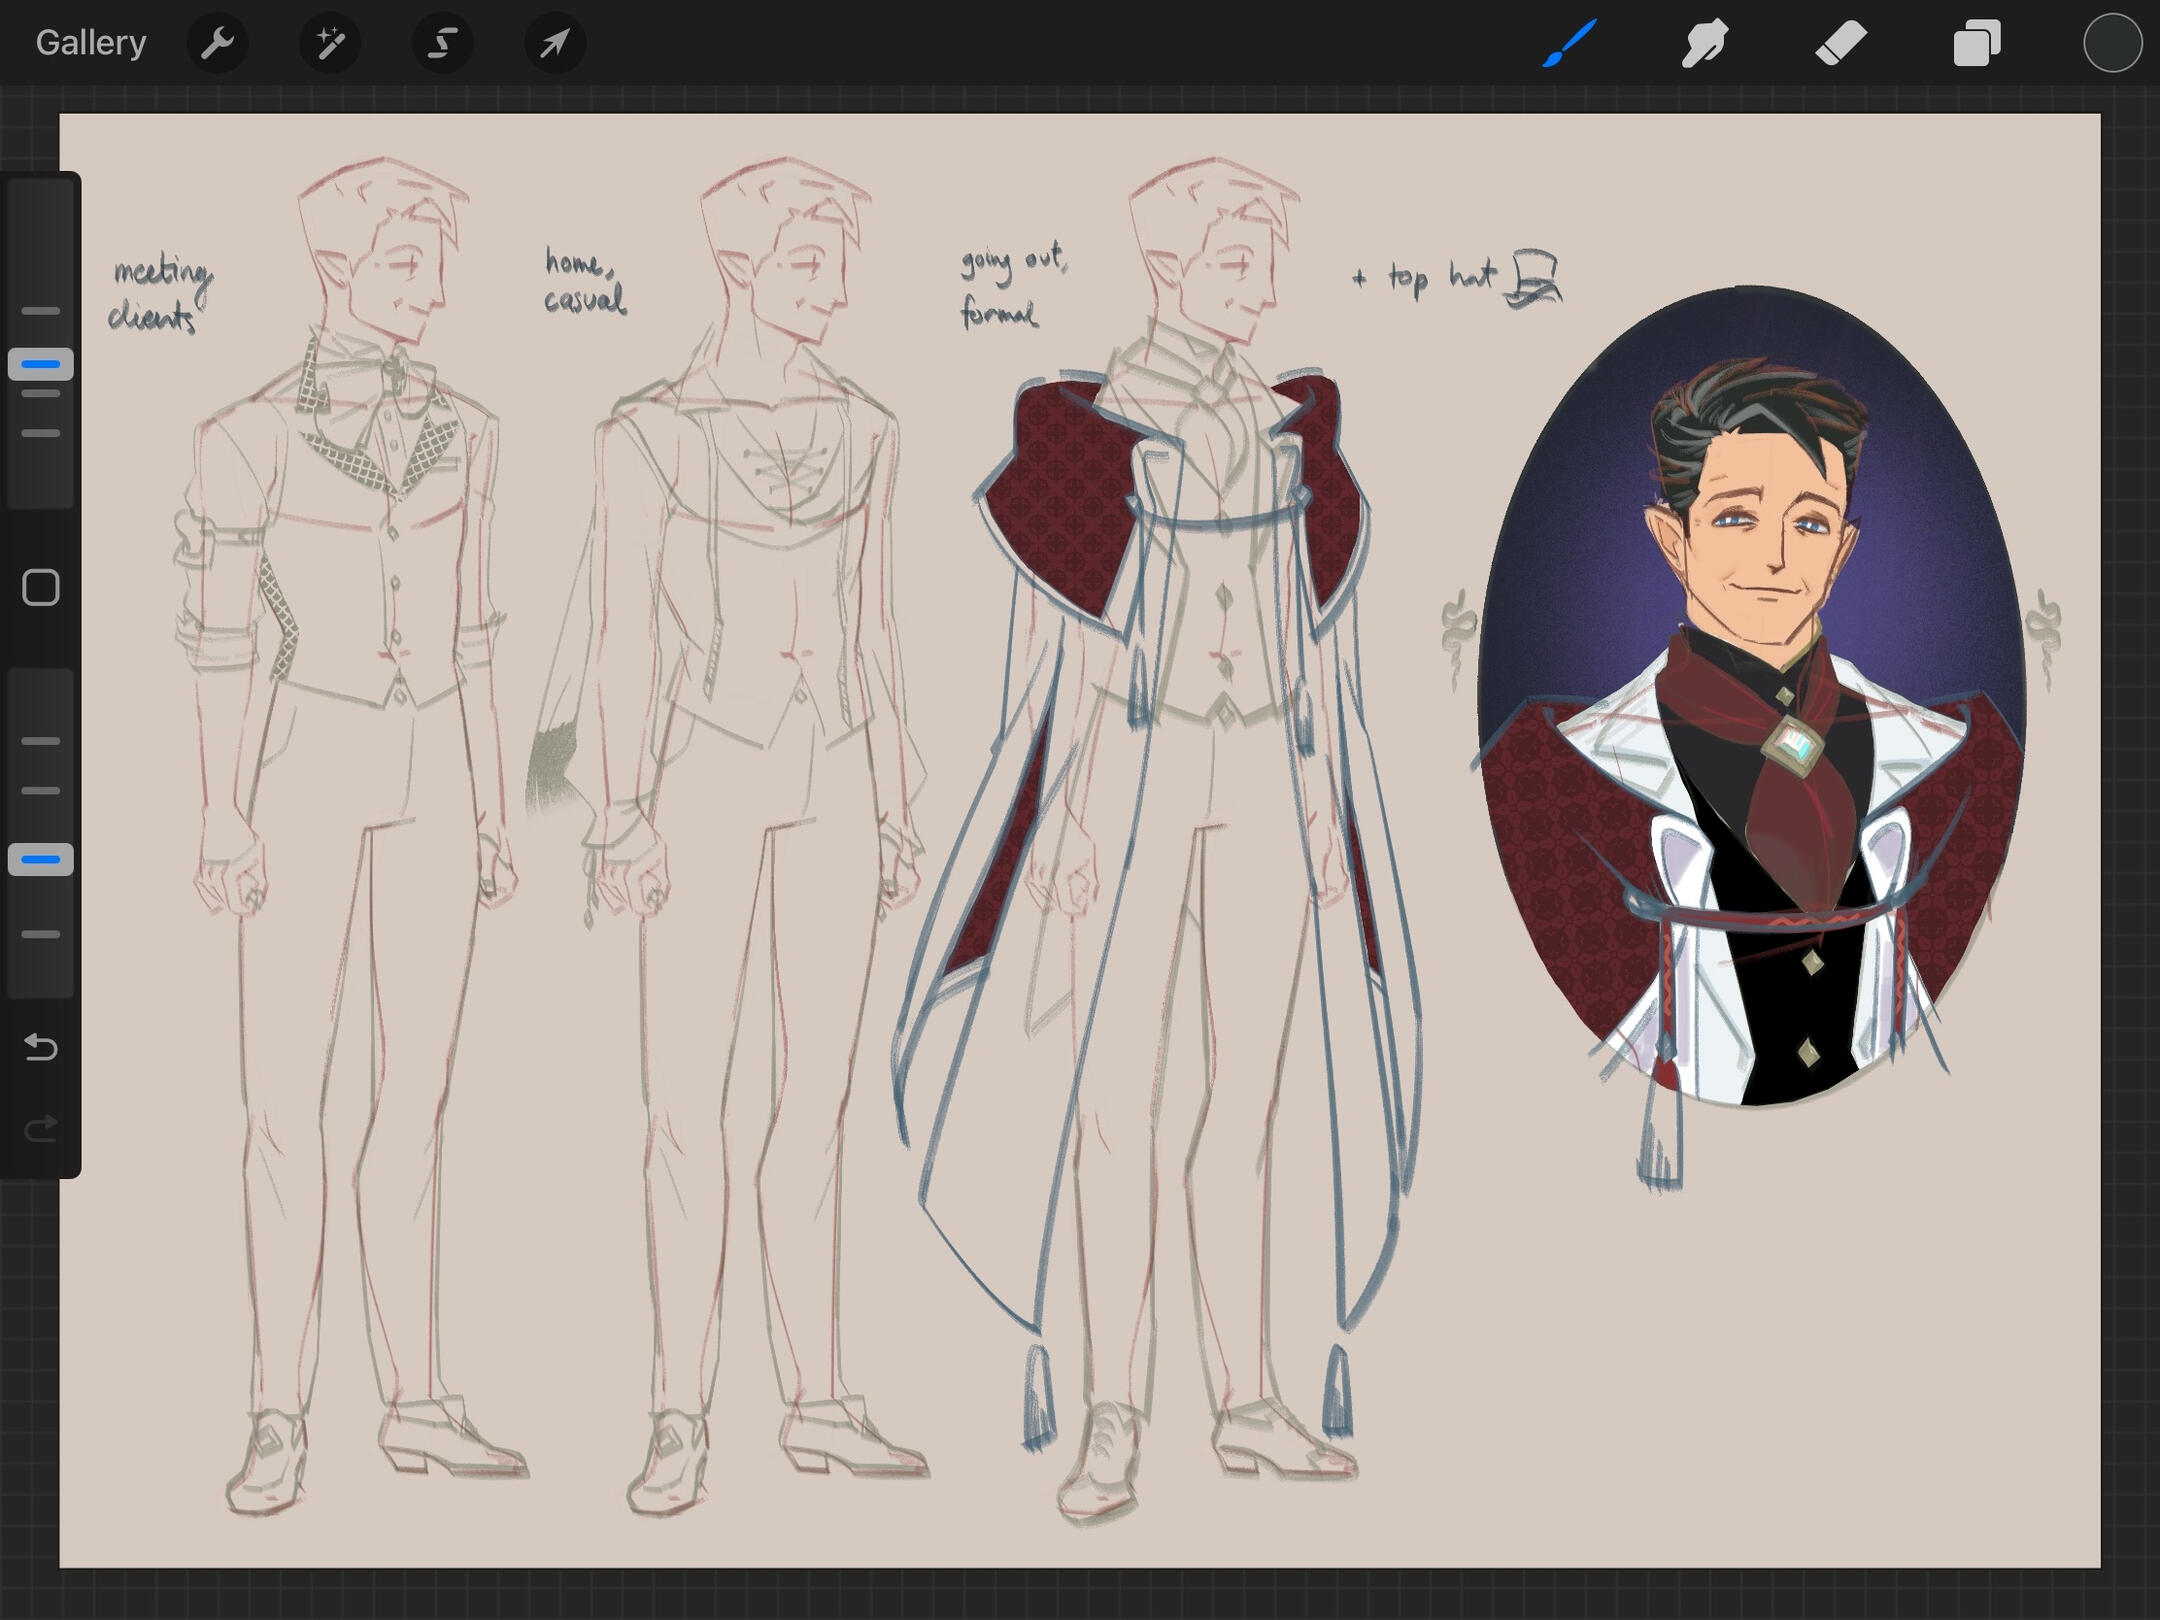Tap the brush opacity slider handle
The image size is (2160, 1620).
(41, 859)
